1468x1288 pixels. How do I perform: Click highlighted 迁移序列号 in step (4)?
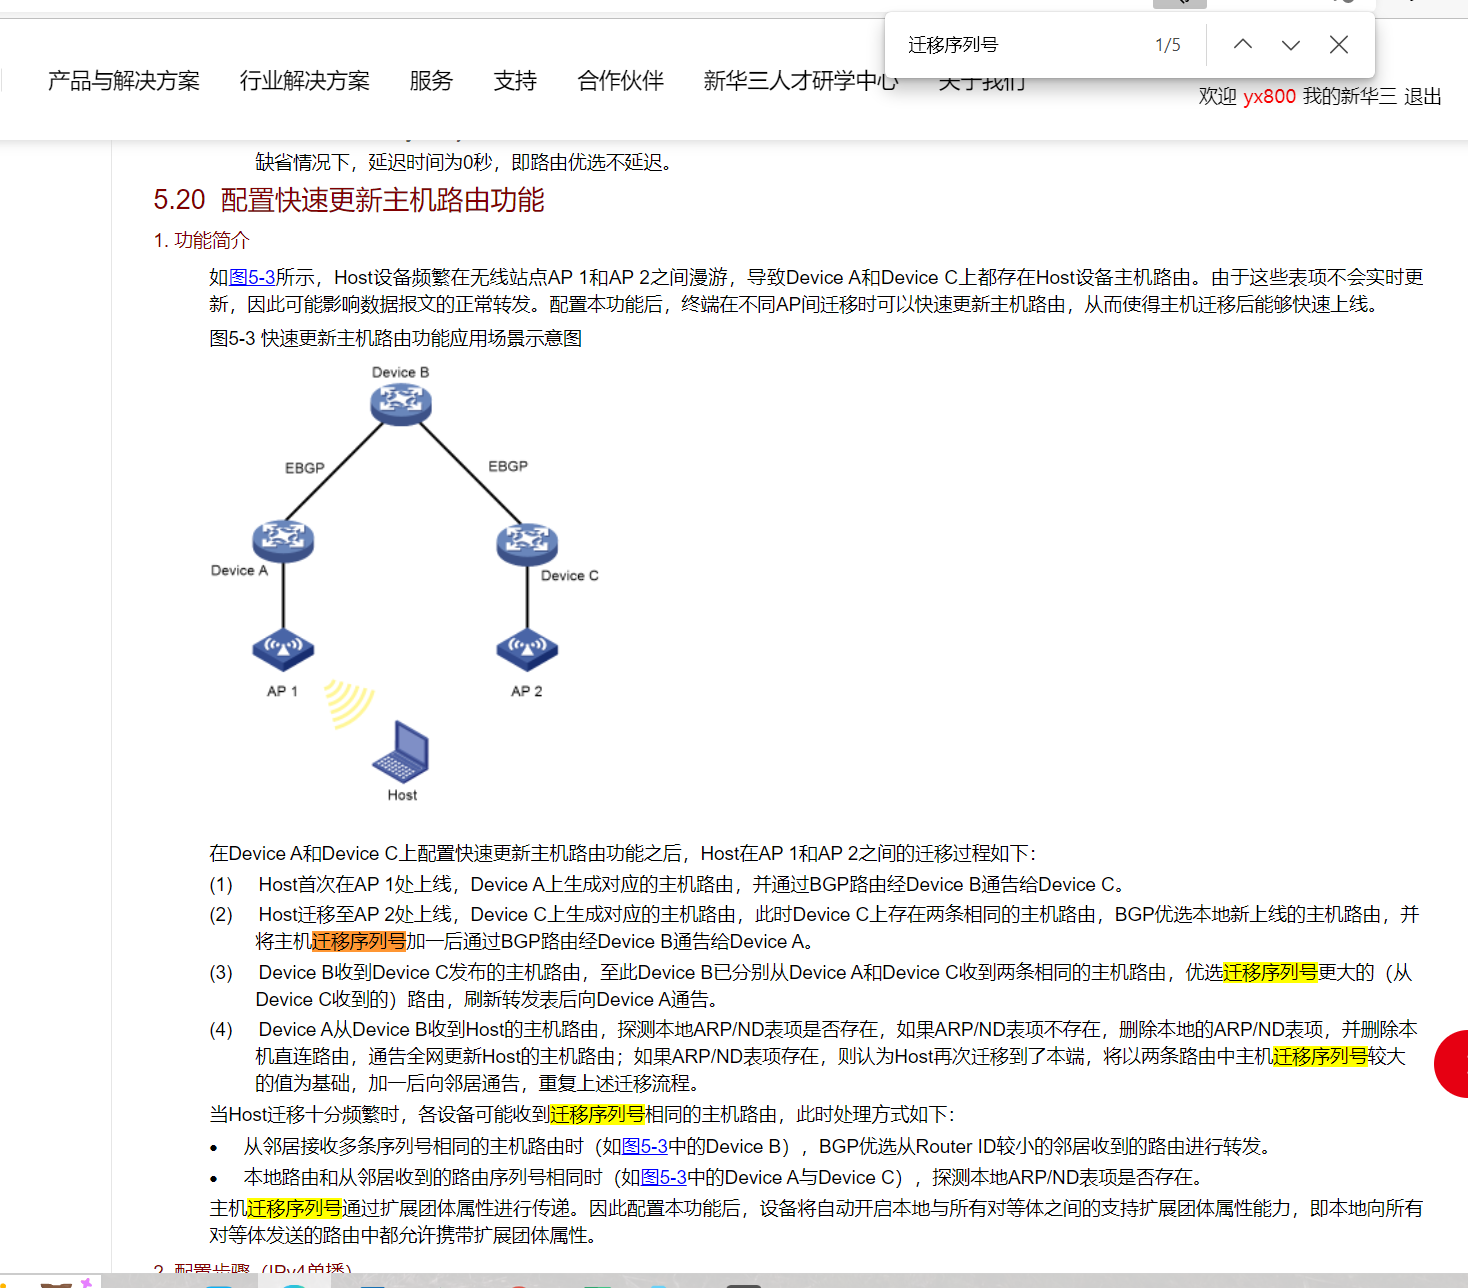(1321, 1057)
